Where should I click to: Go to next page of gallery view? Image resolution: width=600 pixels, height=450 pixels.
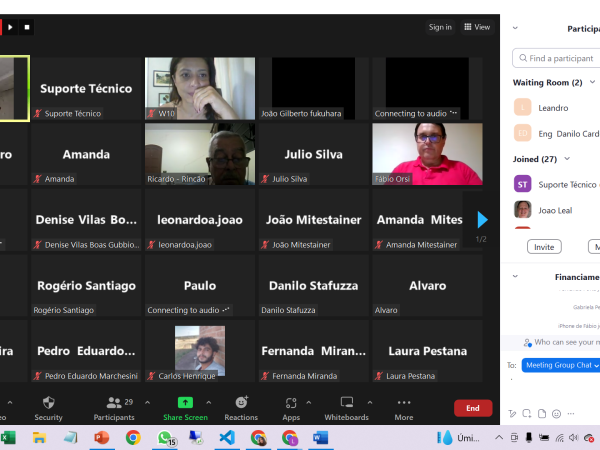pyautogui.click(x=482, y=220)
